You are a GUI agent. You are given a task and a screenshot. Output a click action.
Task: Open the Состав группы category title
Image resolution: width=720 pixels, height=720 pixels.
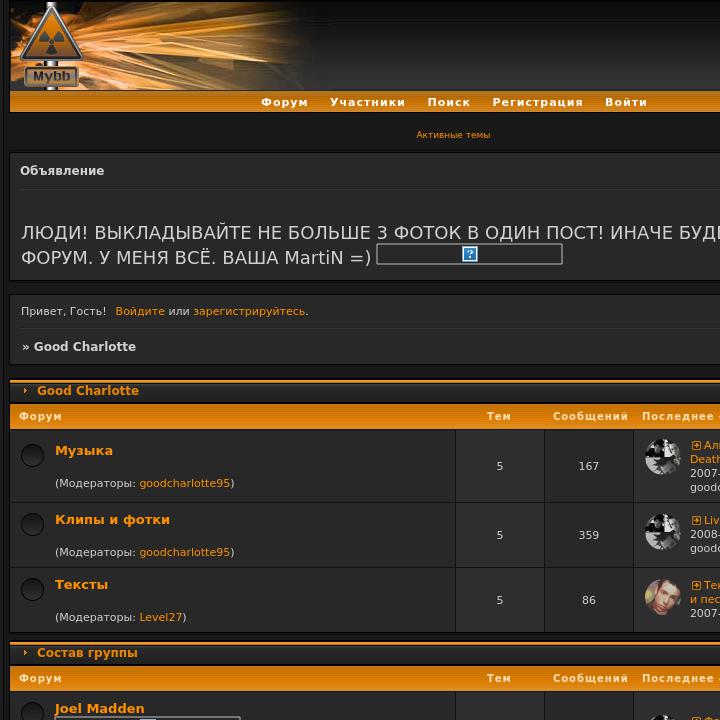point(87,652)
